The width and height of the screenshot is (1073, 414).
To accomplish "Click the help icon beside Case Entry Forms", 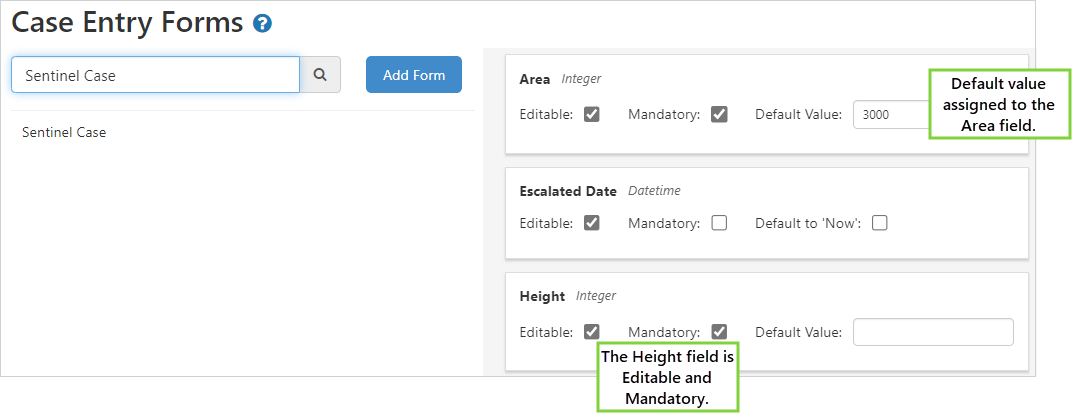I will 263,23.
